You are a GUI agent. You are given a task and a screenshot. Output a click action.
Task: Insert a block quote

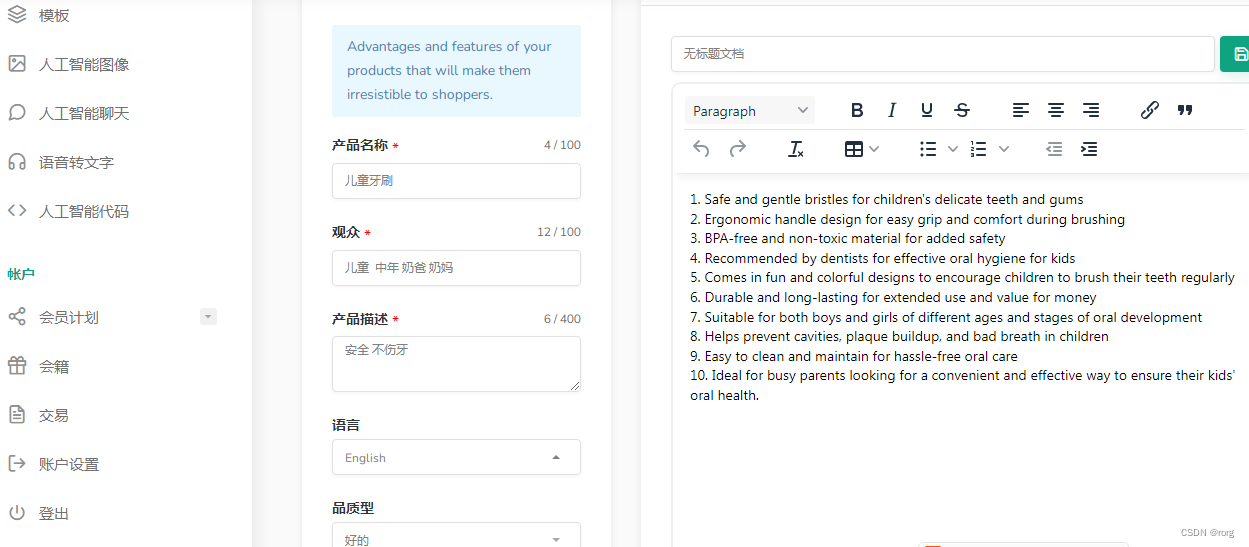1185,110
